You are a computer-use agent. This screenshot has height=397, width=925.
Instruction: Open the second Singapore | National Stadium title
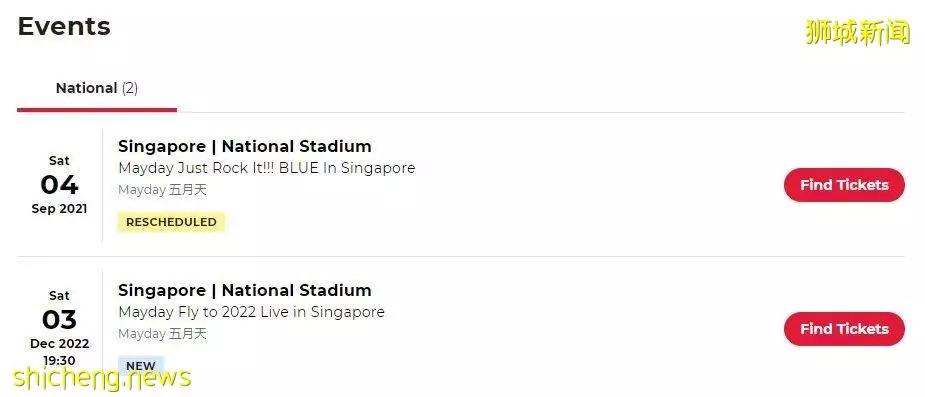tap(245, 290)
